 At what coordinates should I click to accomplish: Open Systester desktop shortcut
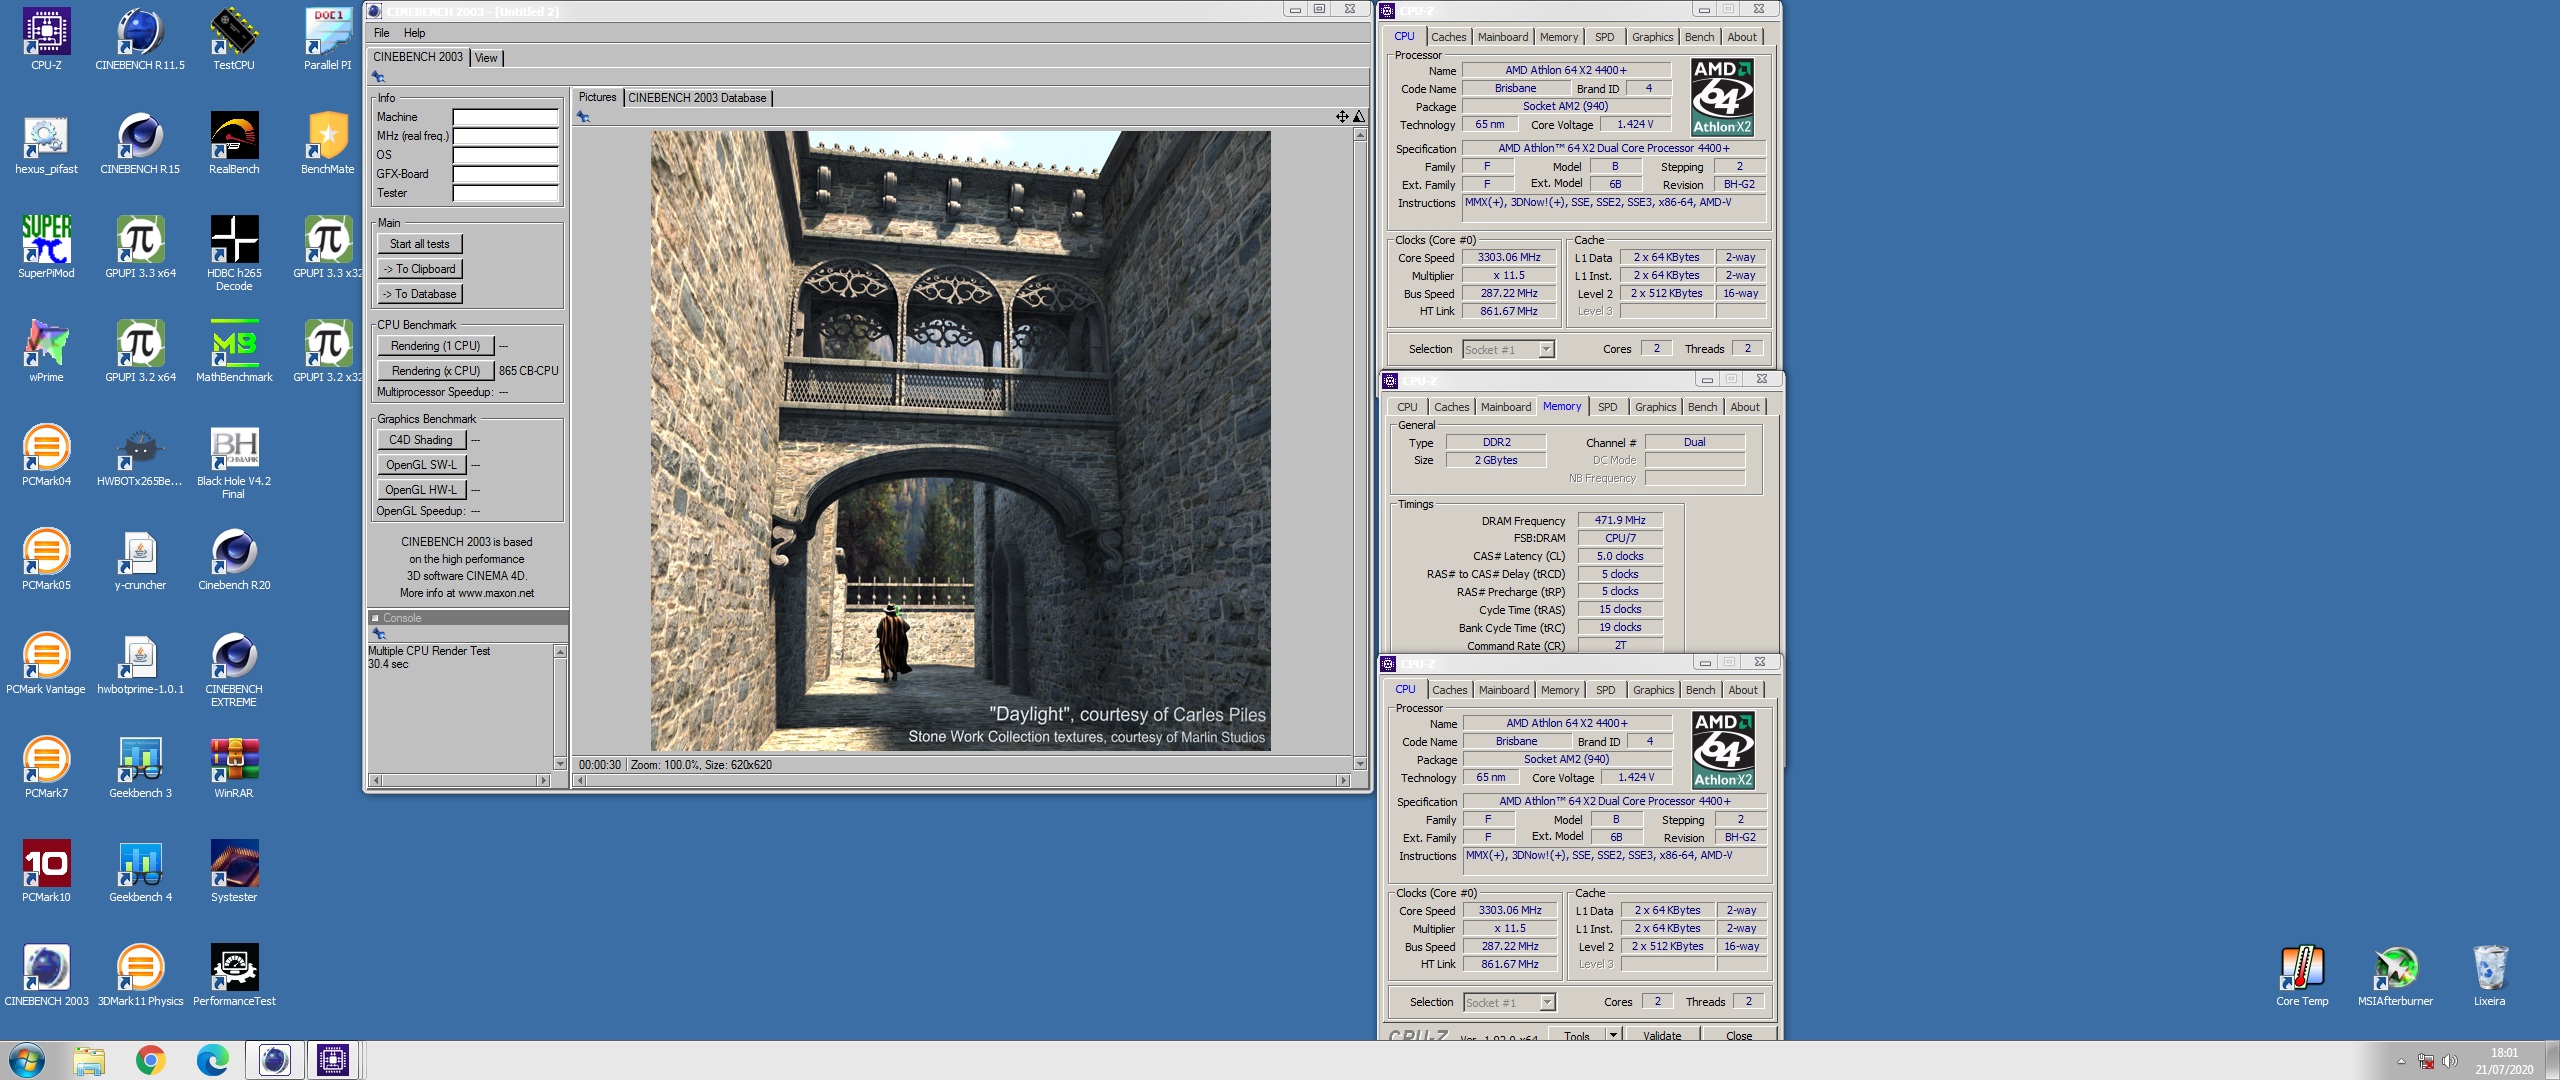[234, 870]
